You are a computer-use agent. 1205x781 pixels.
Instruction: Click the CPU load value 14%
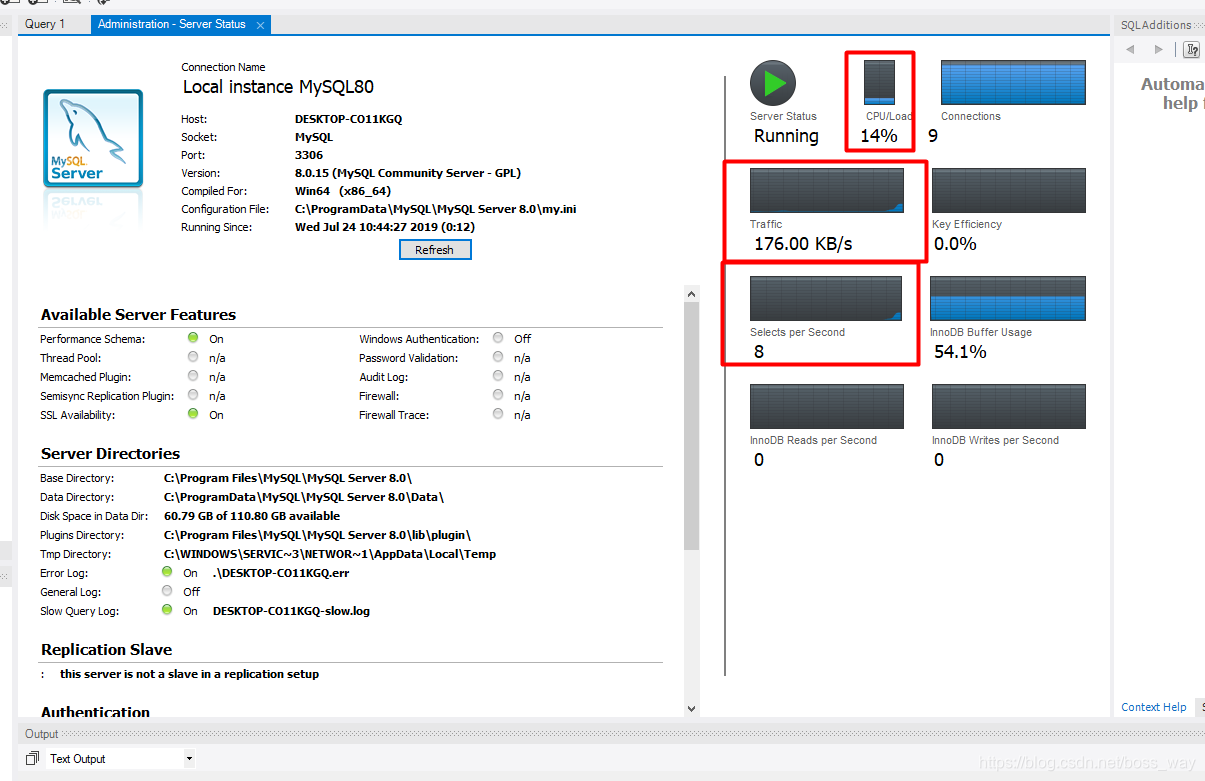tap(879, 136)
